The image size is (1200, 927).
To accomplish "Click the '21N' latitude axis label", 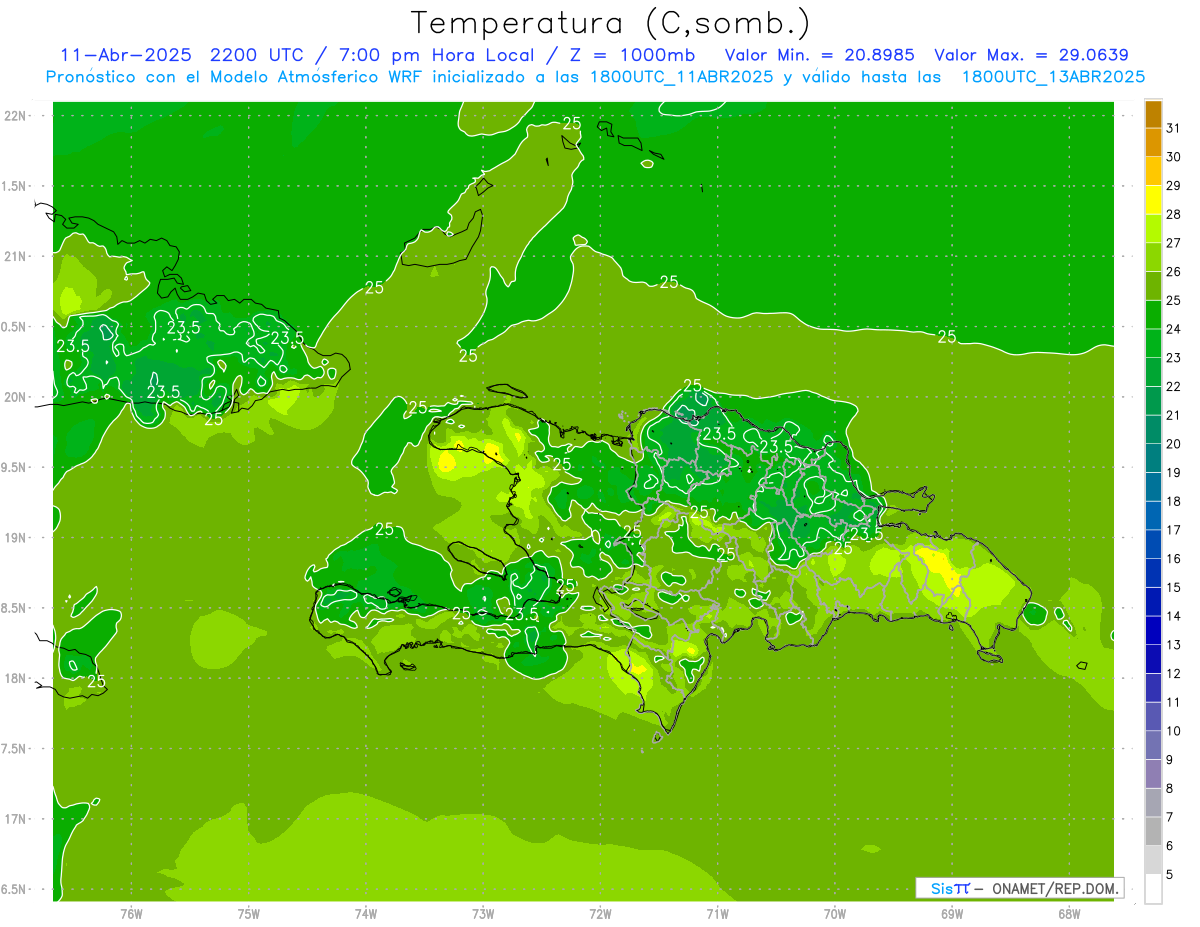I will [x=17, y=257].
